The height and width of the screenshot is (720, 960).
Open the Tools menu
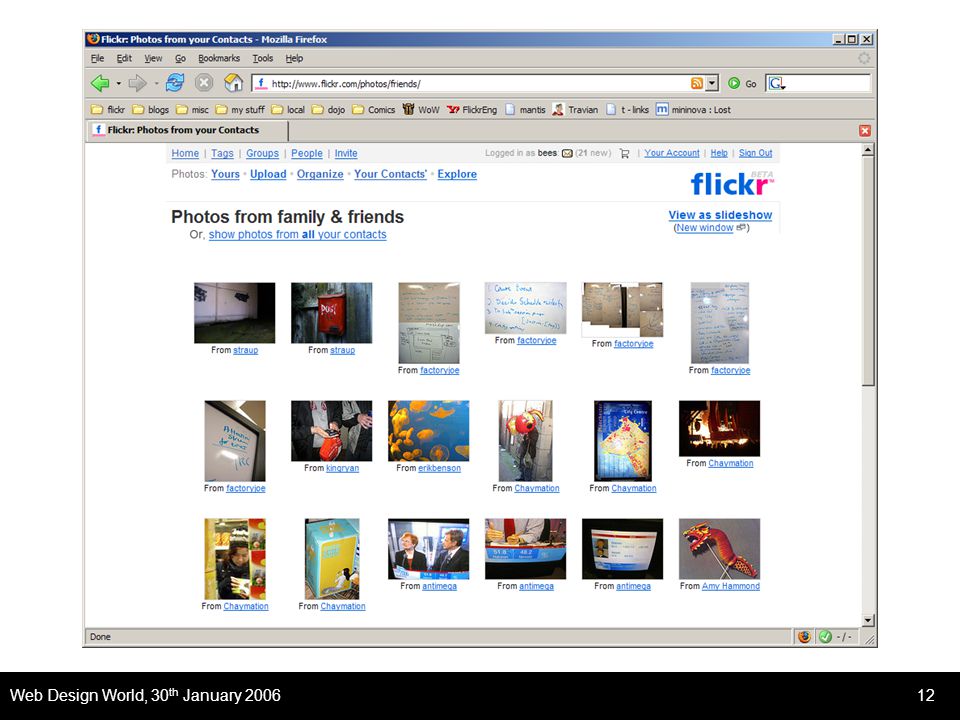[263, 58]
